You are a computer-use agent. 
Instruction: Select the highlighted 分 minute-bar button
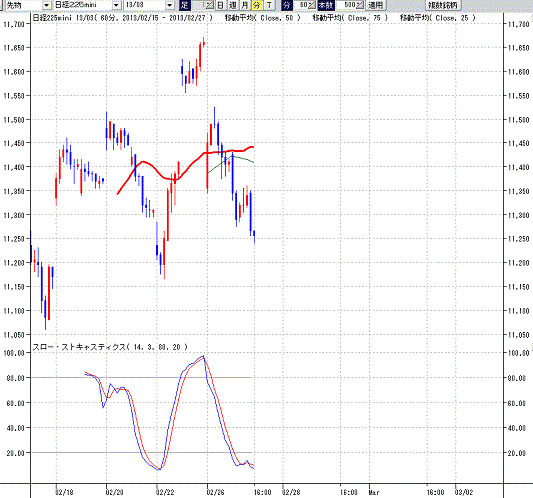[x=257, y=5]
